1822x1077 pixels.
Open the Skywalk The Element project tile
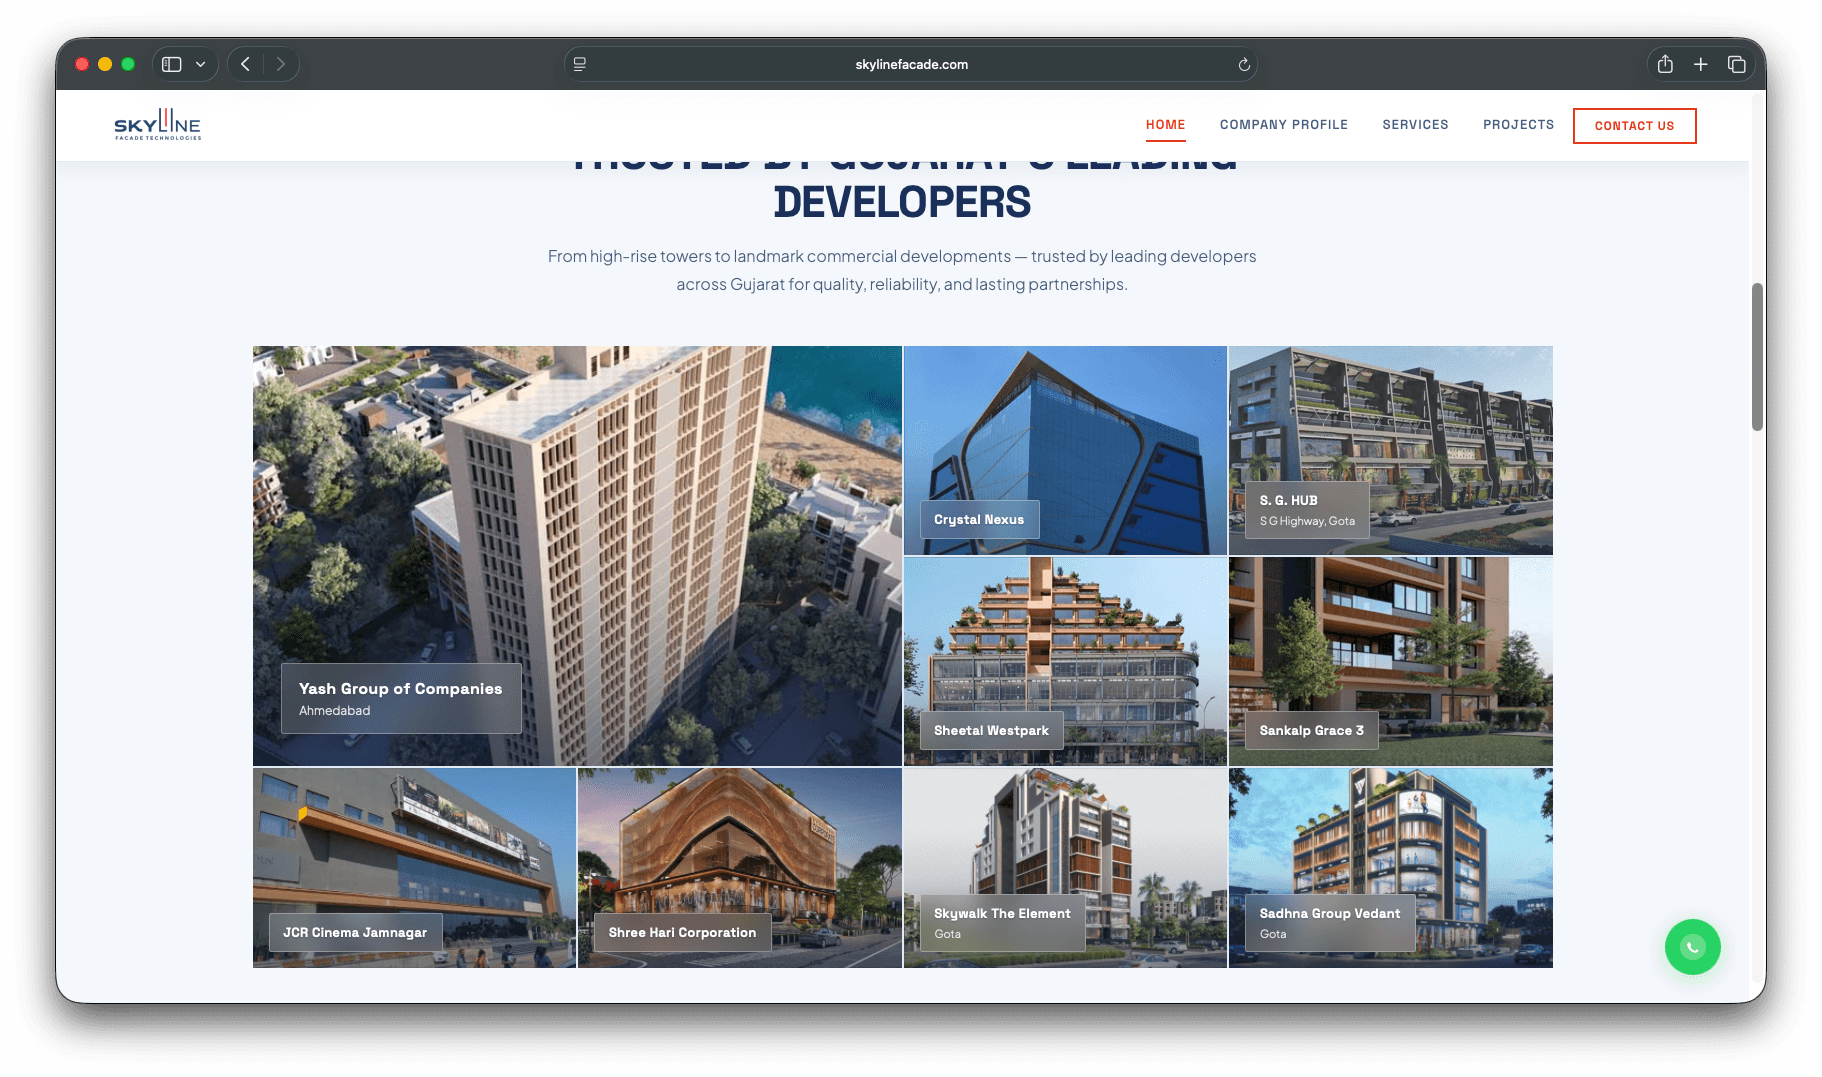click(x=1065, y=868)
